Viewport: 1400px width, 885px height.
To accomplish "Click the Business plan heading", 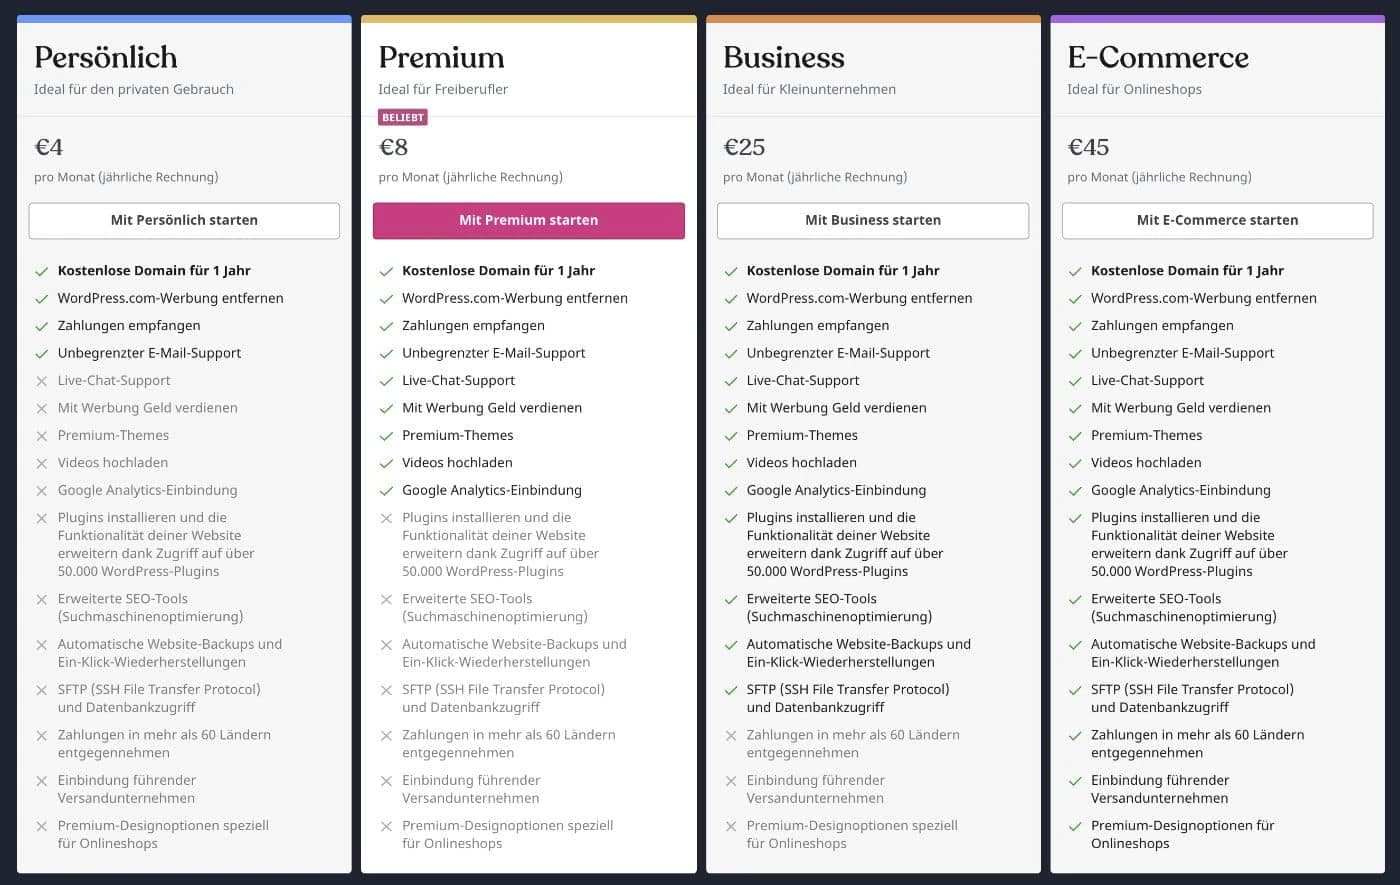I will pyautogui.click(x=784, y=57).
